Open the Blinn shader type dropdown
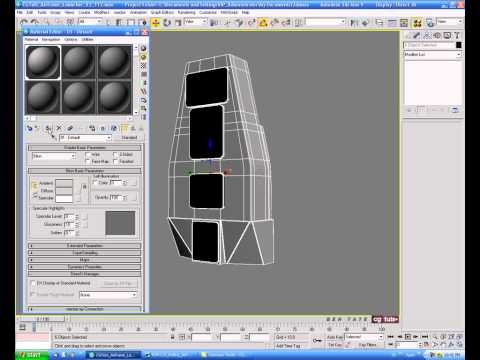480x360 pixels. click(54, 156)
